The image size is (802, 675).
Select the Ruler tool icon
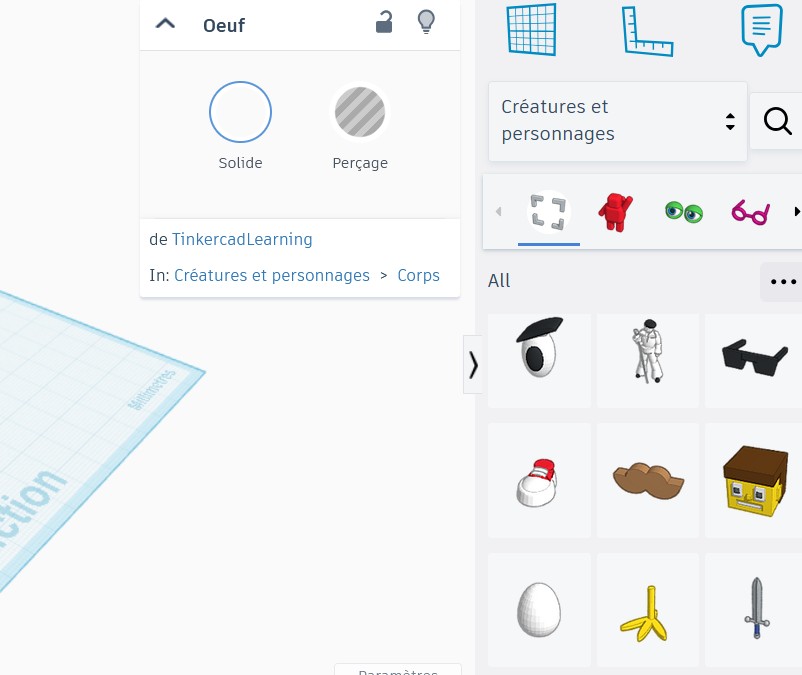647,31
